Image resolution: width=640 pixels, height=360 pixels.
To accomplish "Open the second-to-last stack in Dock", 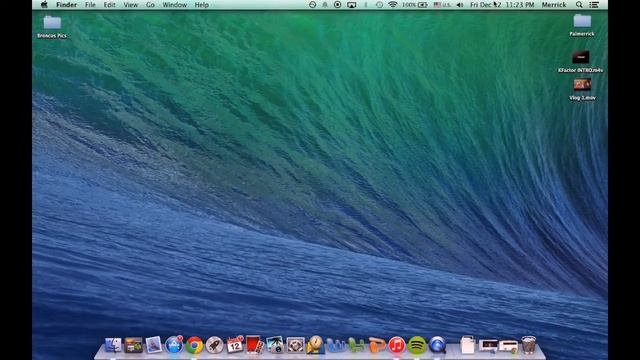I will tap(488, 345).
